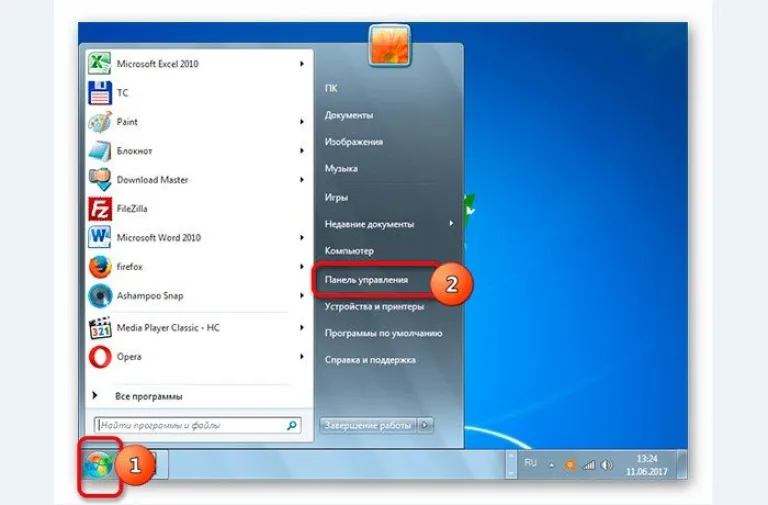Expand Download Master jump list arrow
768x505 pixels.
[x=302, y=180]
